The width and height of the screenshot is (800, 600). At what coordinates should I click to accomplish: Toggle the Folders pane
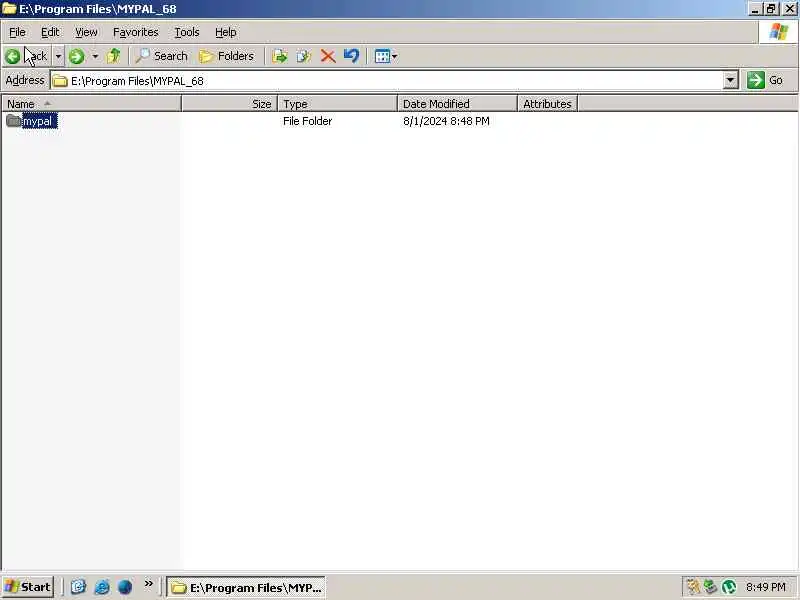pyautogui.click(x=227, y=56)
